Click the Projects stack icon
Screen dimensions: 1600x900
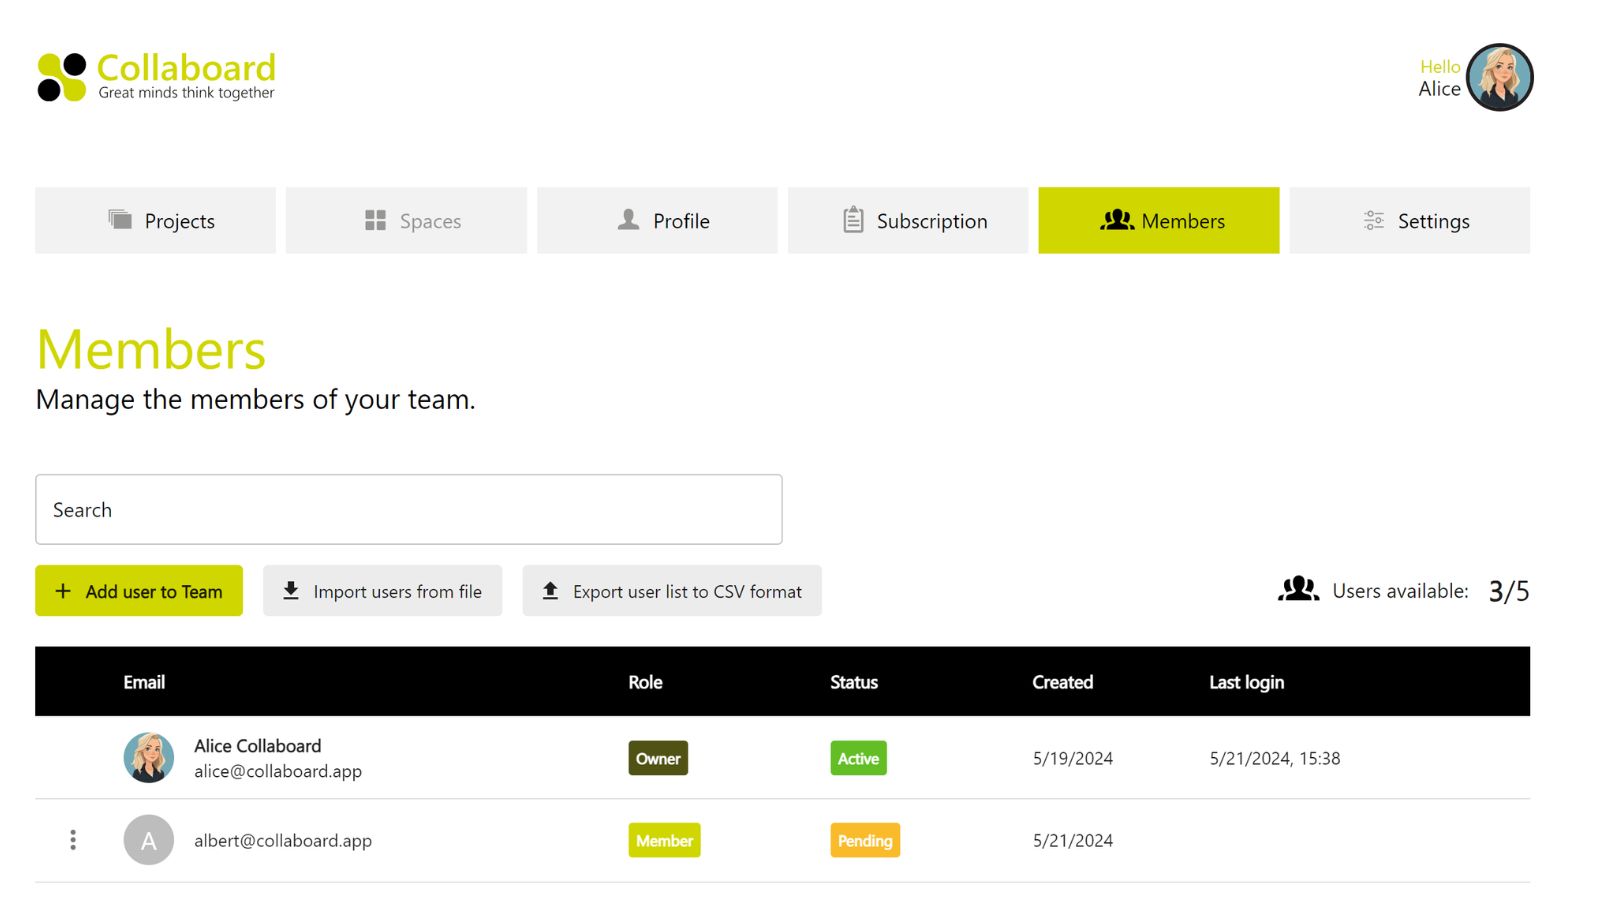(119, 219)
